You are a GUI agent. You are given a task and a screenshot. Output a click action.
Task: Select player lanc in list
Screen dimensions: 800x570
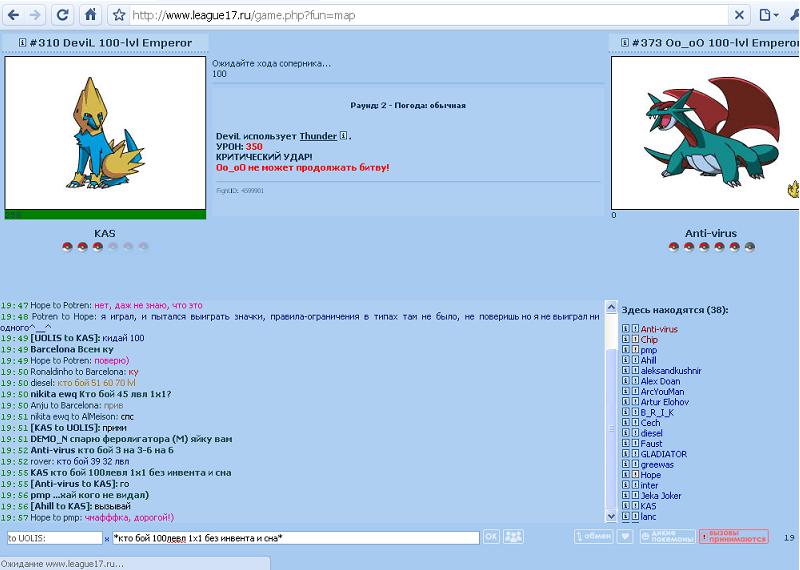click(648, 517)
